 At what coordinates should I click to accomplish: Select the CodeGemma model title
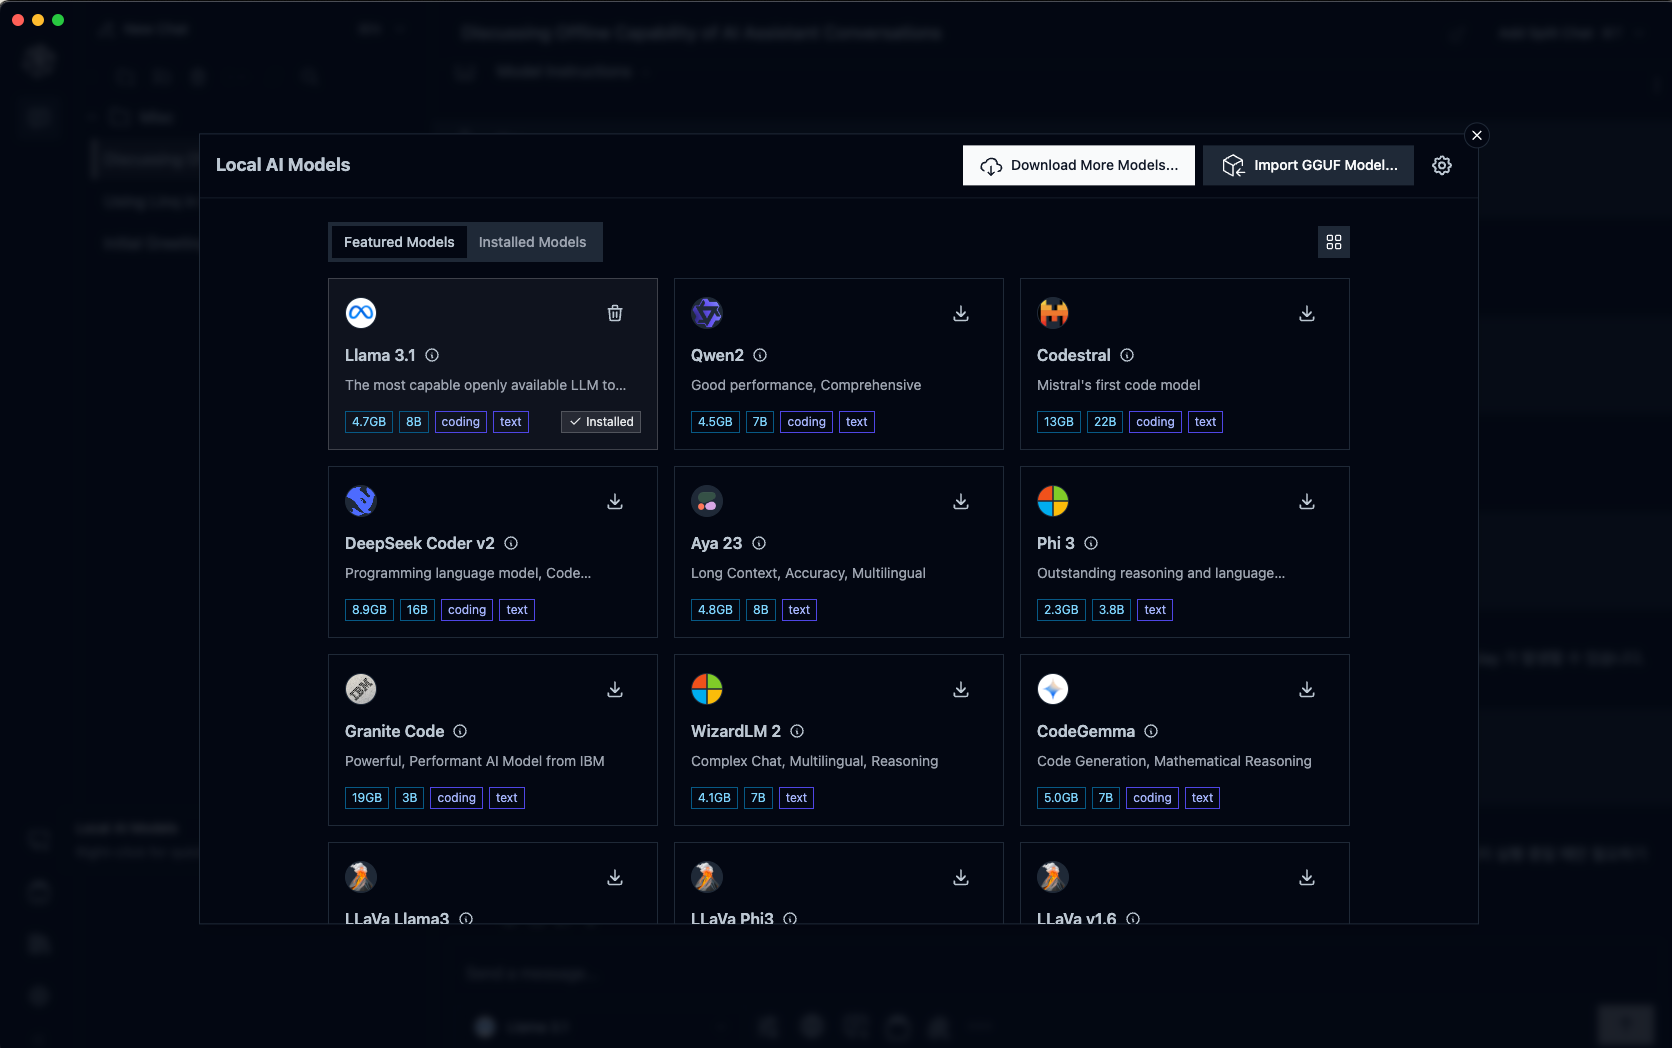pyautogui.click(x=1086, y=731)
